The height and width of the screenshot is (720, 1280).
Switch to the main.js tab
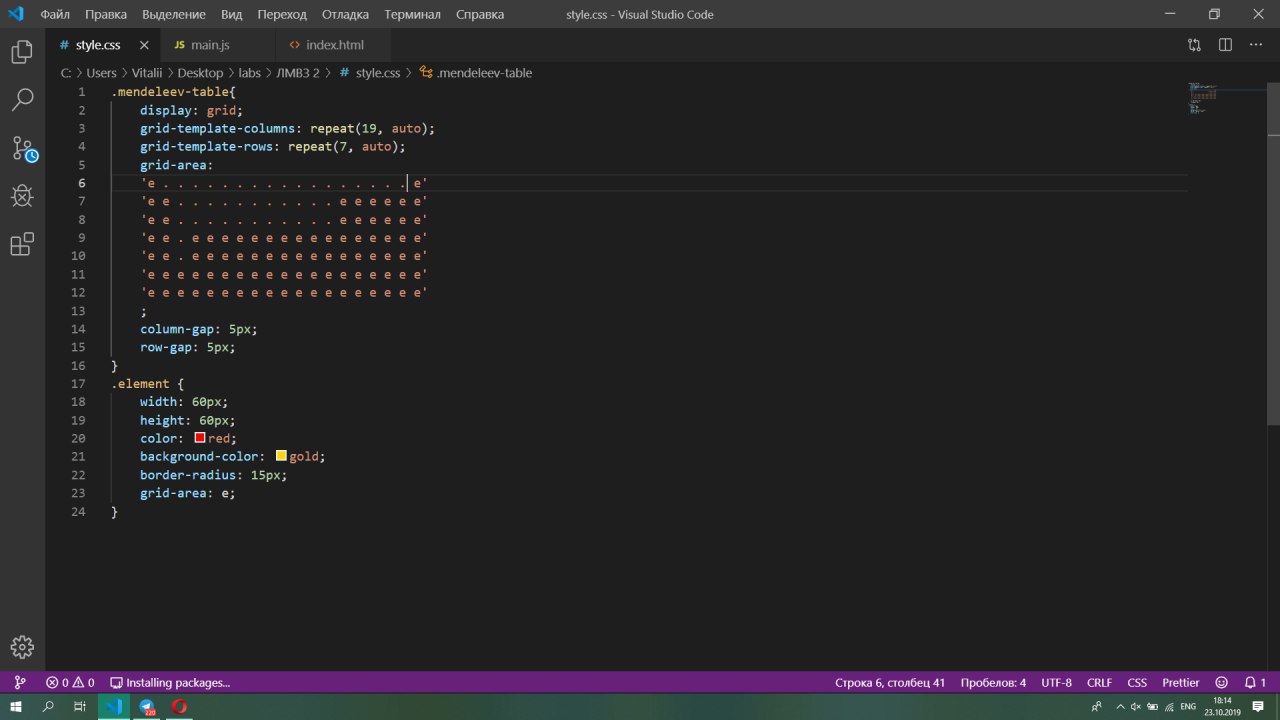210,45
